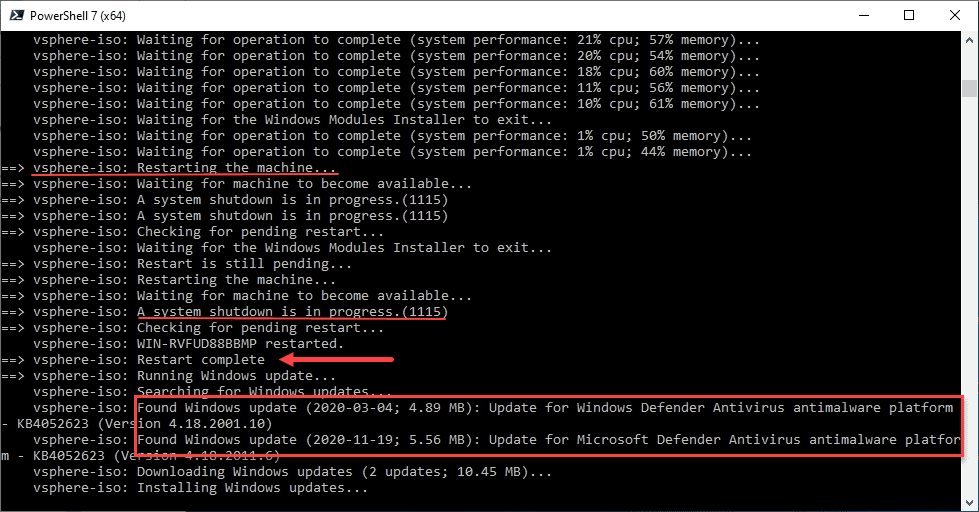Close the PowerShell 7 window
979x512 pixels.
(x=955, y=16)
